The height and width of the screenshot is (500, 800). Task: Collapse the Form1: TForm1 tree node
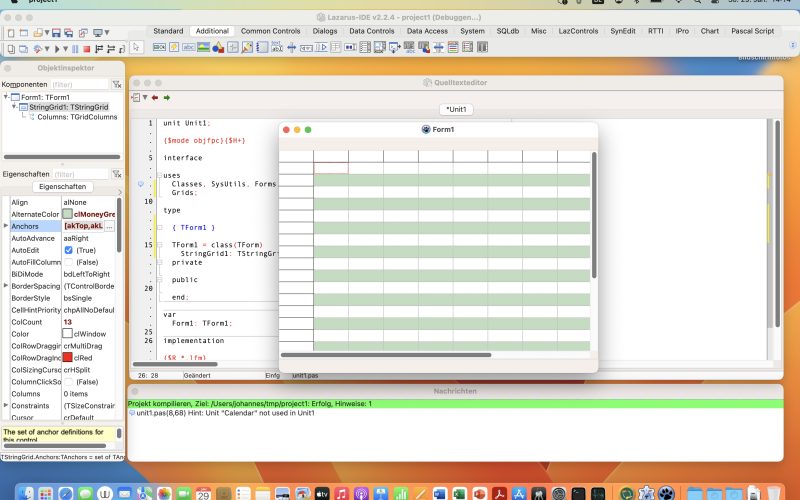[6, 97]
